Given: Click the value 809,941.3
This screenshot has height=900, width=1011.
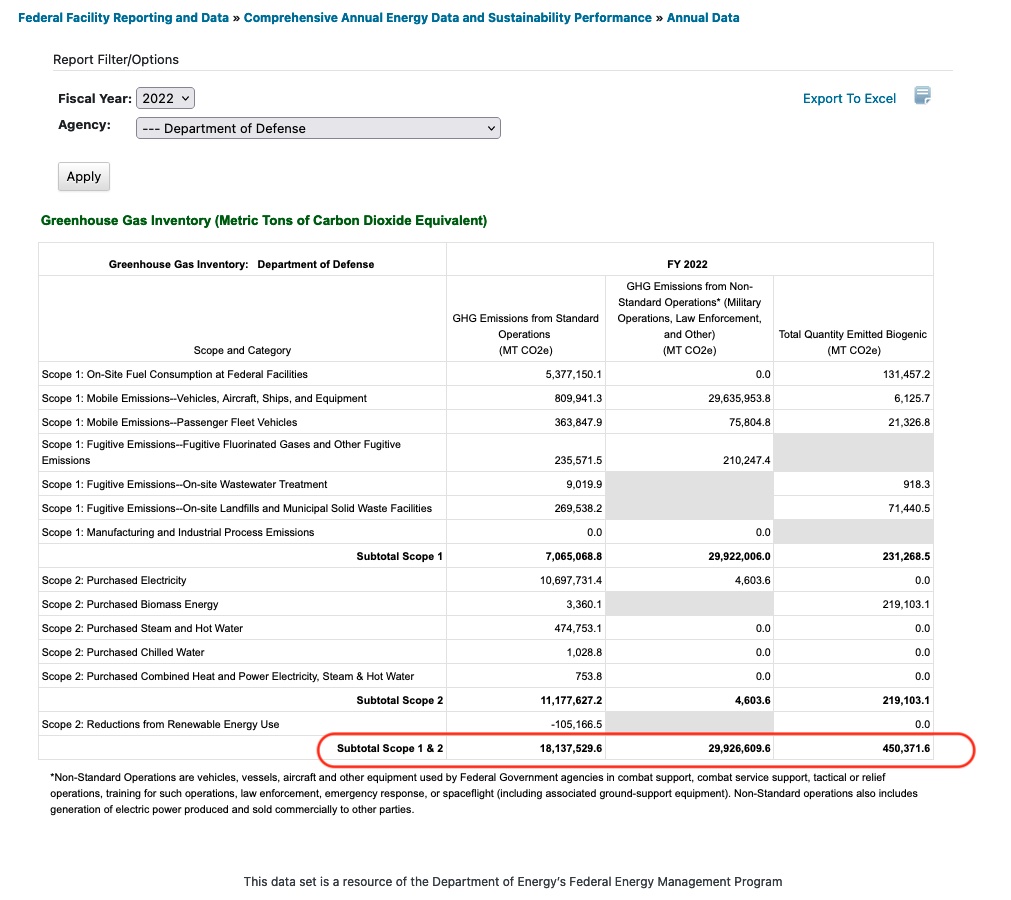Looking at the screenshot, I should [x=578, y=398].
